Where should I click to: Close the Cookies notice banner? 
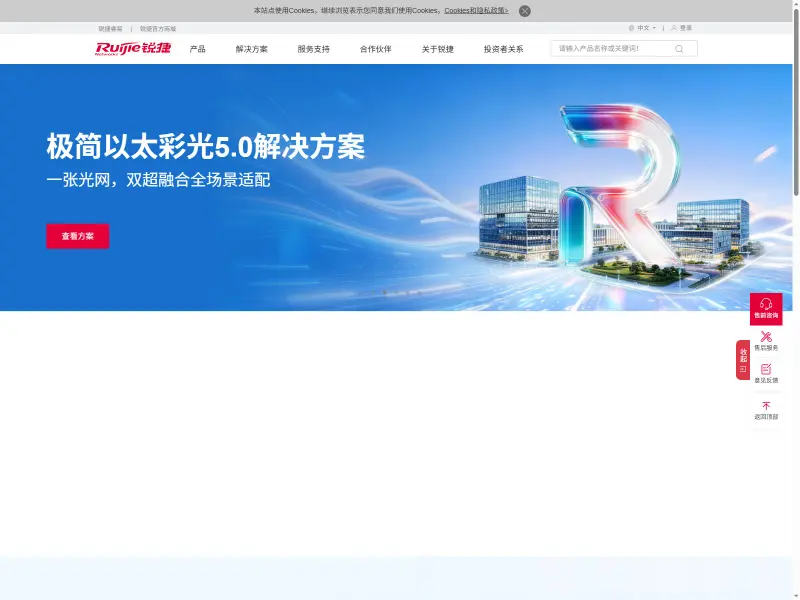(524, 11)
